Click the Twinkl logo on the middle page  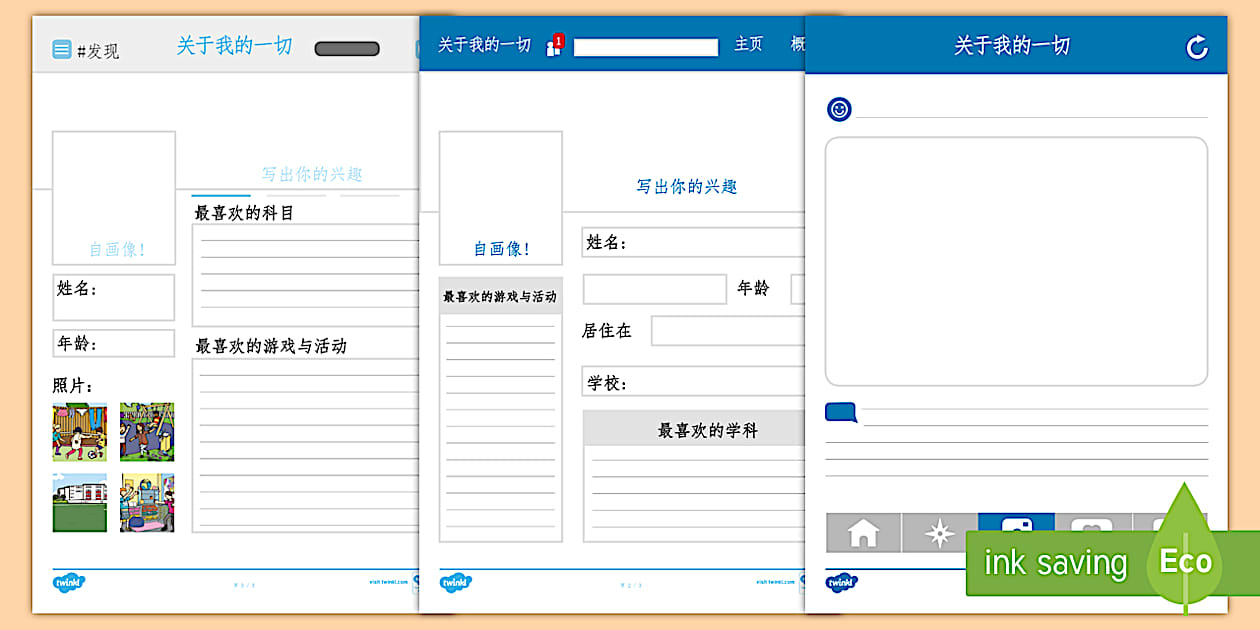(456, 582)
